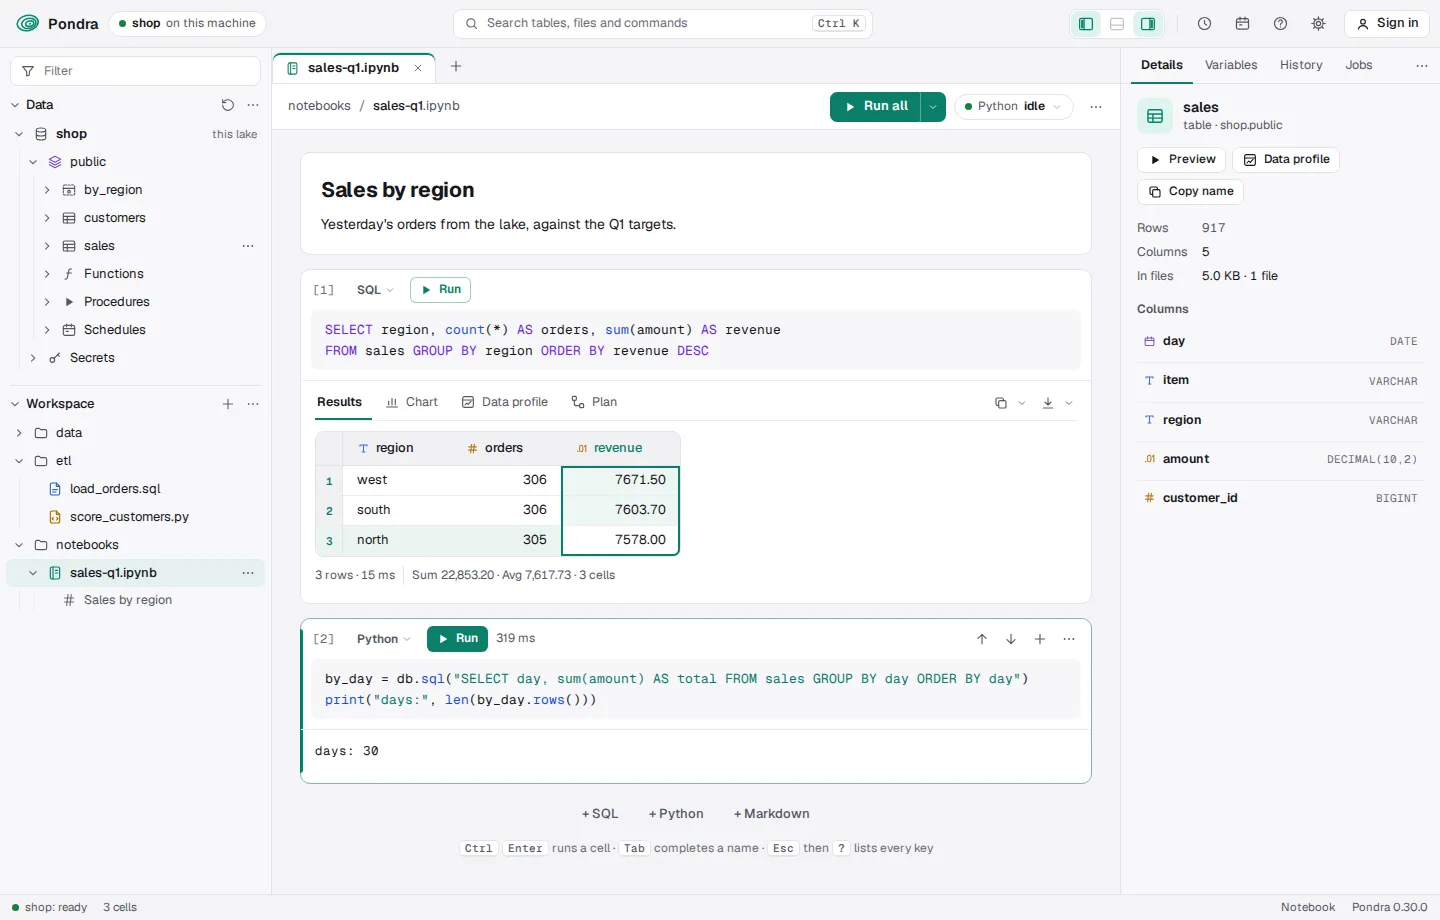
Task: Download results with the download icon
Action: pyautogui.click(x=1048, y=403)
